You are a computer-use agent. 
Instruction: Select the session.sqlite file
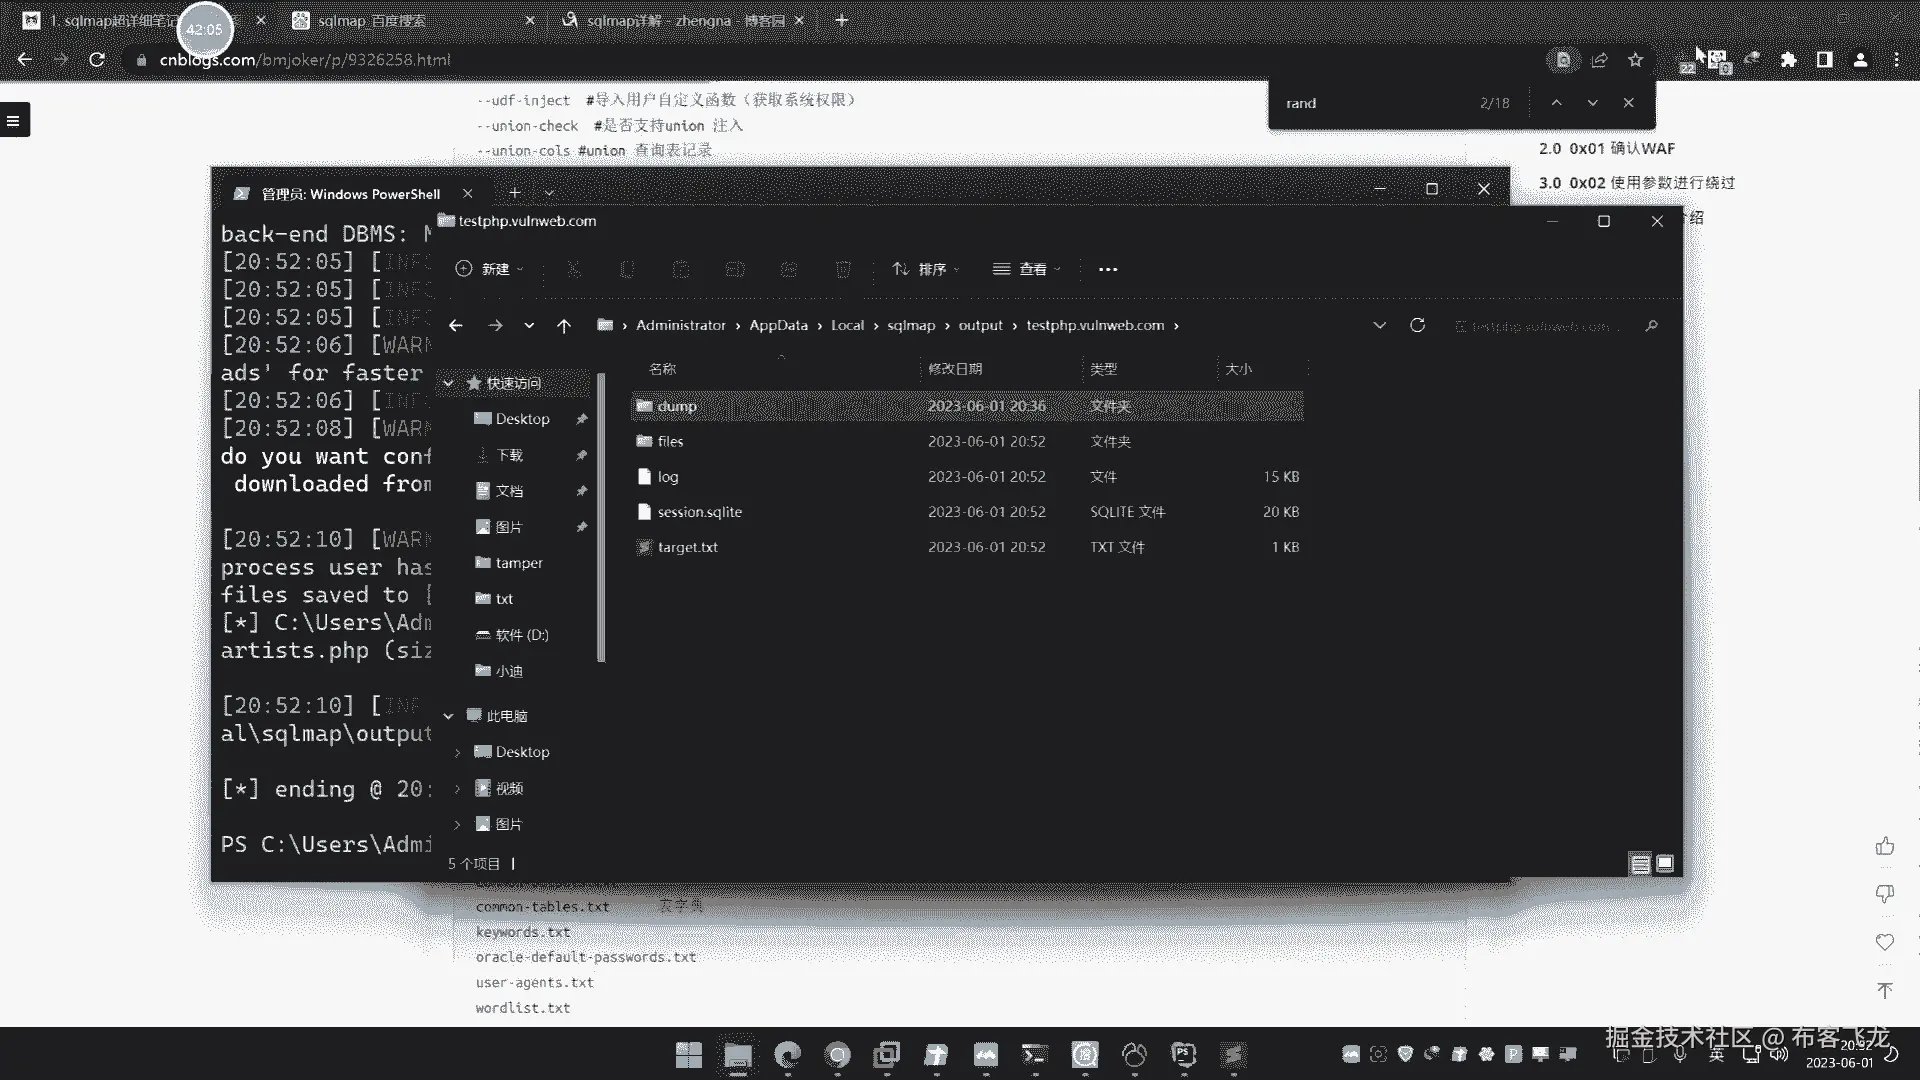click(699, 512)
